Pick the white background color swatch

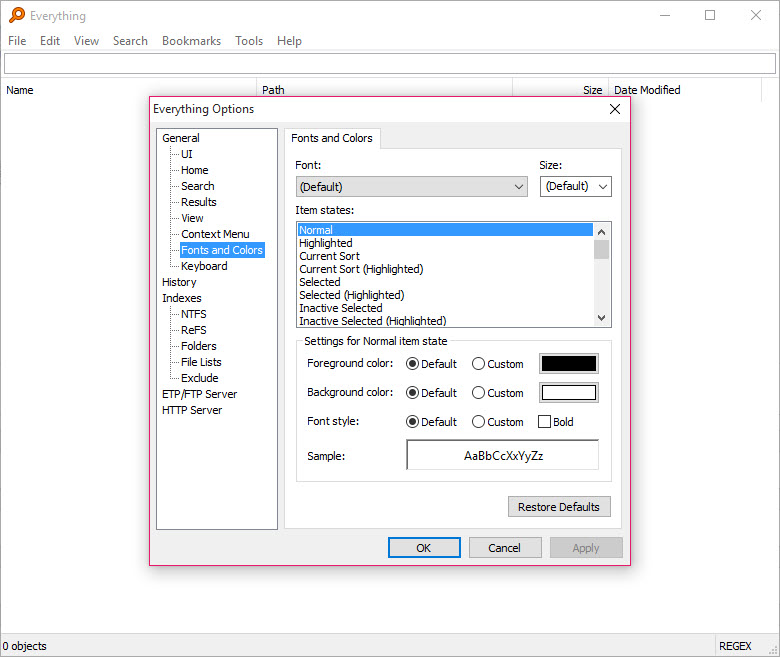[x=569, y=392]
